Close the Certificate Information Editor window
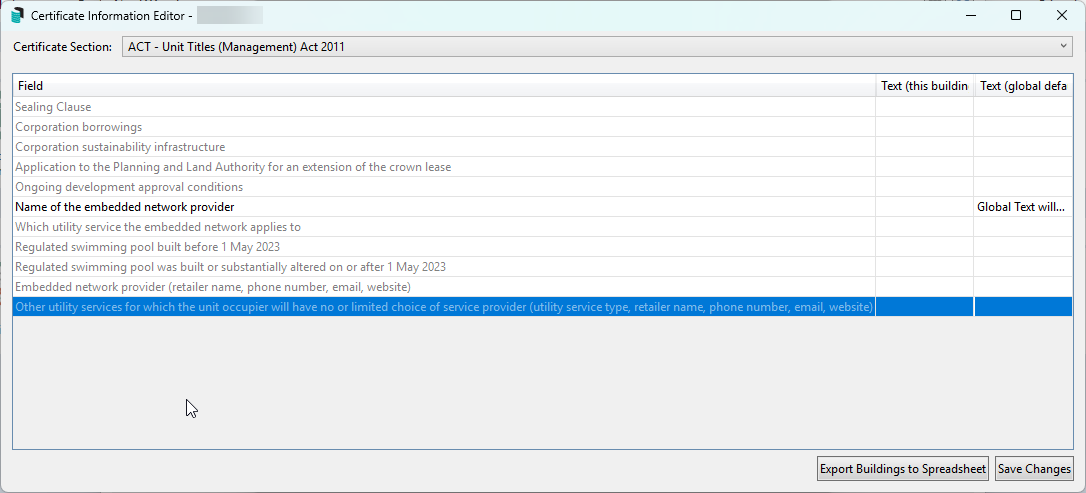1086x493 pixels. click(1061, 15)
